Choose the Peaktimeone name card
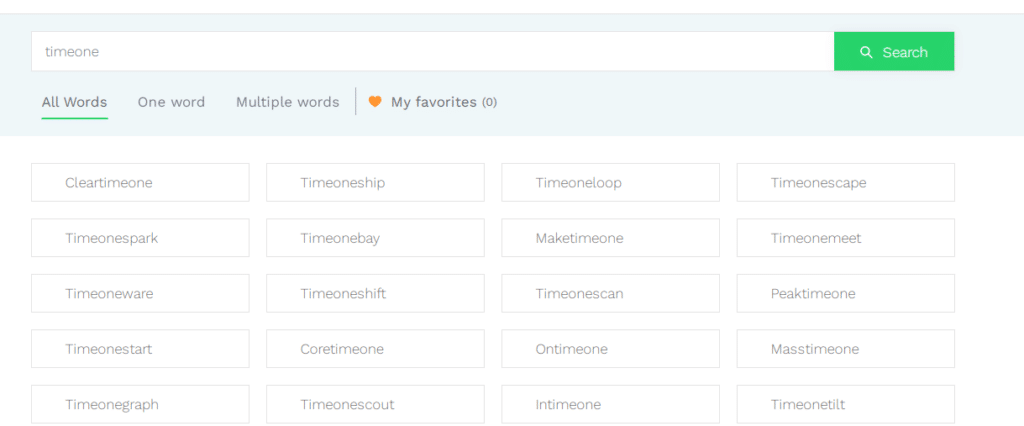The width and height of the screenshot is (1024, 426). click(x=846, y=293)
